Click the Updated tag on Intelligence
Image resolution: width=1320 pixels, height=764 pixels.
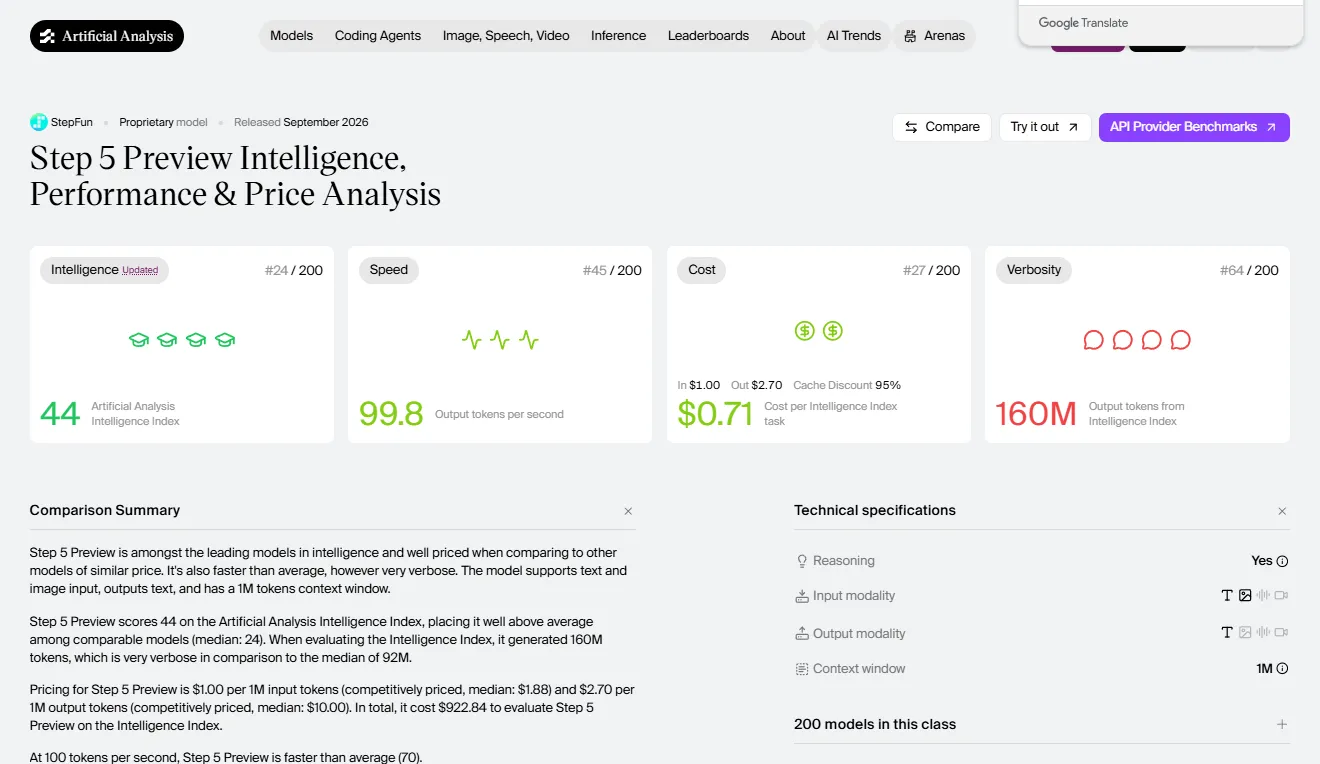(140, 270)
